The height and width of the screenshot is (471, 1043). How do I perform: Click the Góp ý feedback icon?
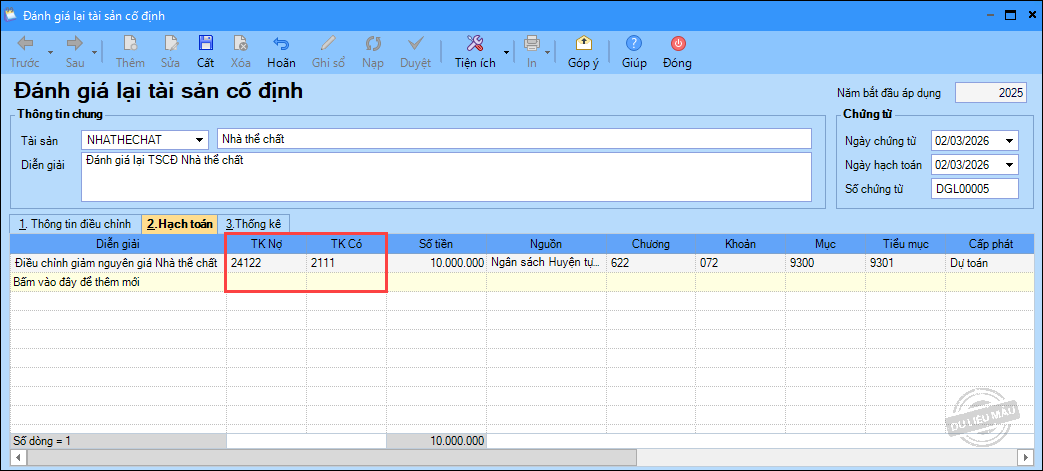point(583,44)
